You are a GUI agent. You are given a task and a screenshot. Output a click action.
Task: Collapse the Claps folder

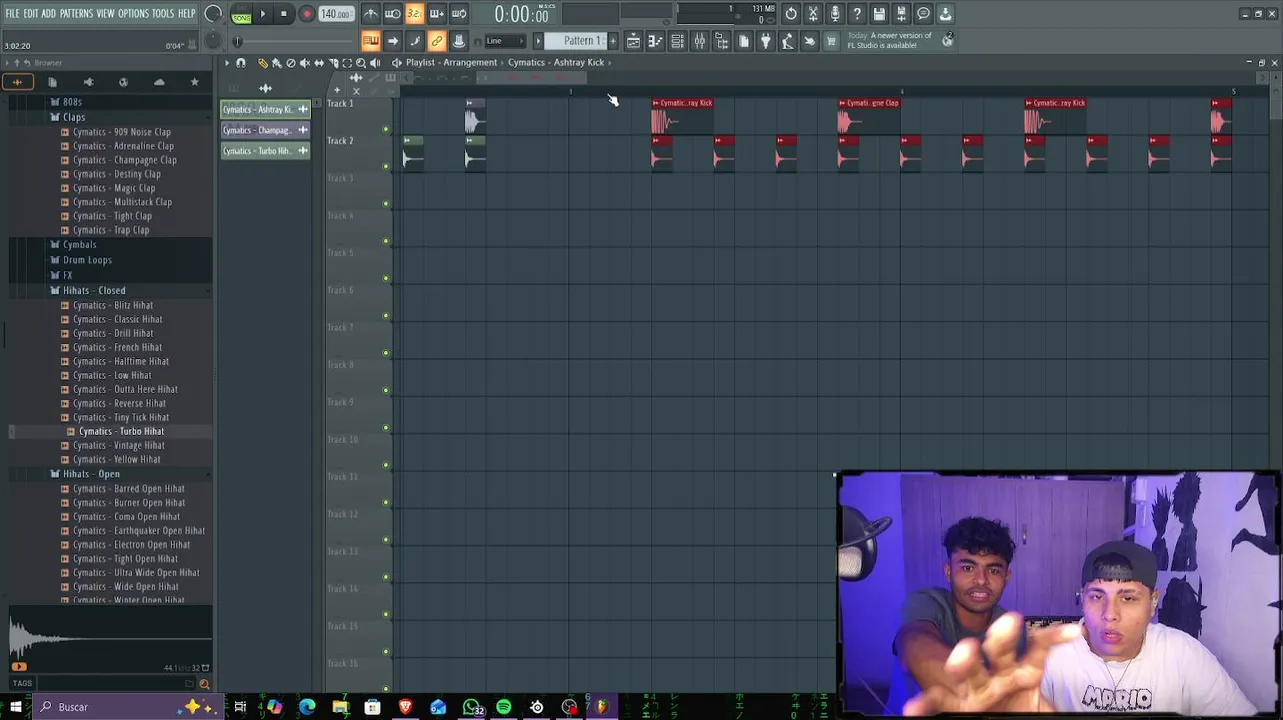click(x=74, y=117)
